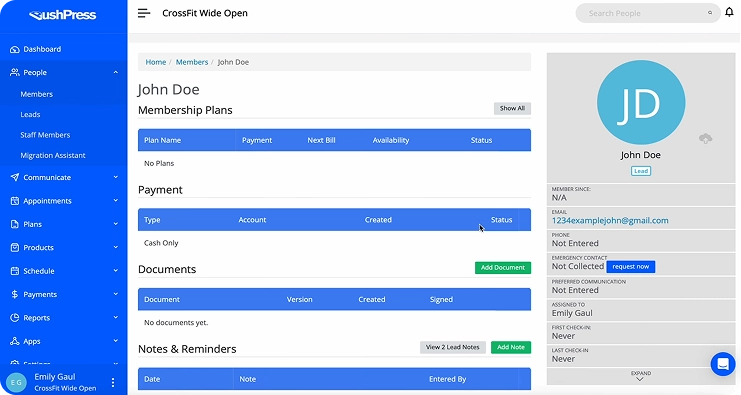Open the notifications bell

(729, 12)
